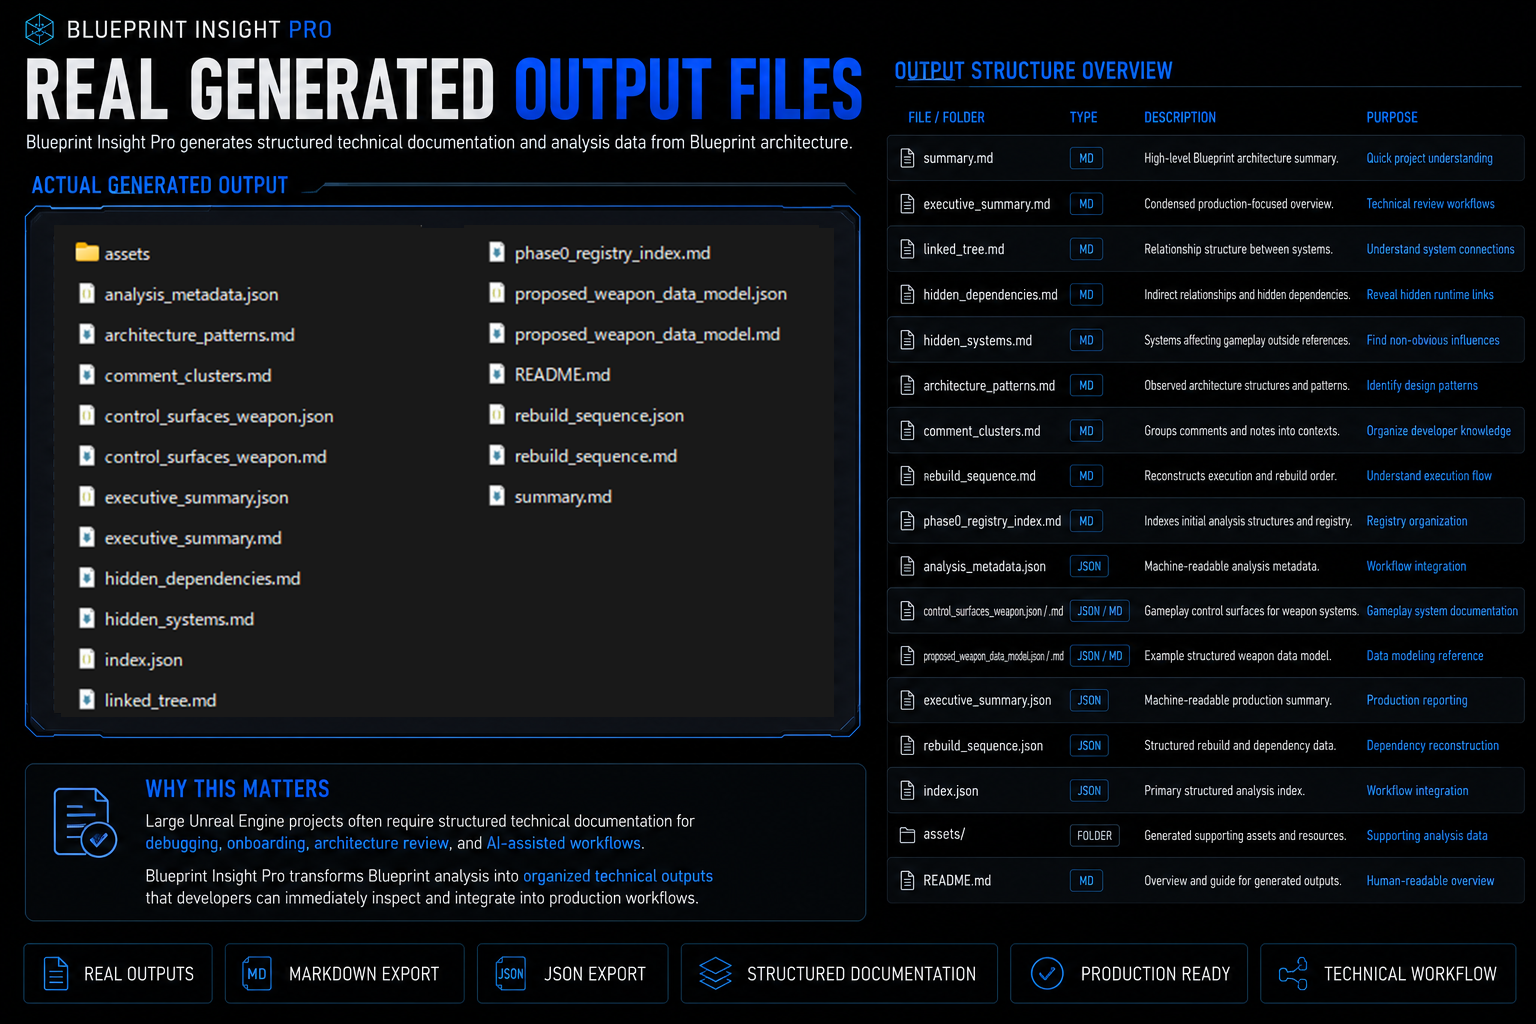The height and width of the screenshot is (1024, 1536).
Task: Select the MARKDOWN EXPORT badge label
Action: coord(364,974)
